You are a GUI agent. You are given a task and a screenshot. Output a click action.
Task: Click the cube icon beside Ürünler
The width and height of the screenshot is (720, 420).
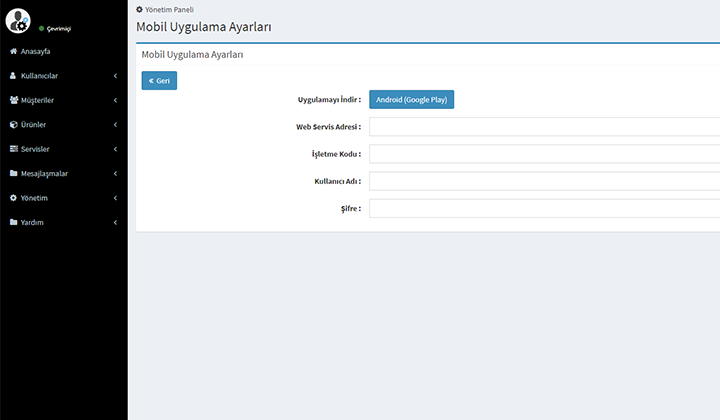[13, 125]
